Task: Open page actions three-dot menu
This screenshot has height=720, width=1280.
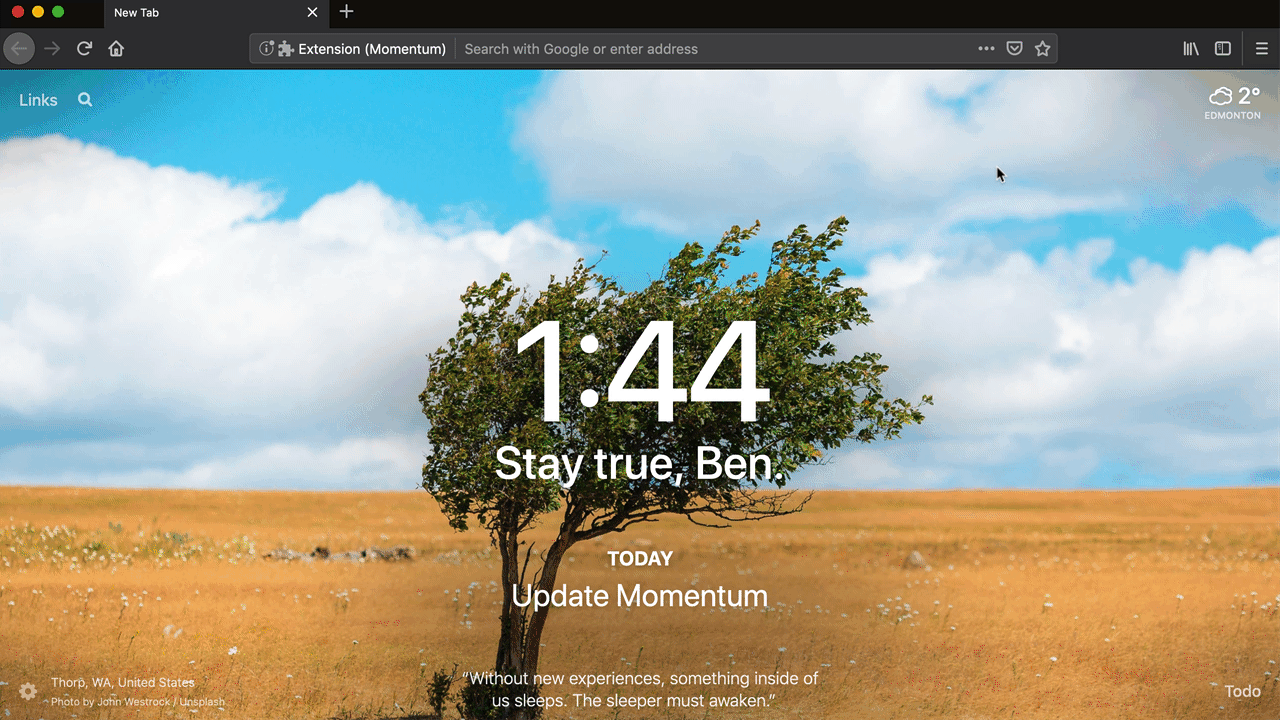Action: (x=986, y=48)
